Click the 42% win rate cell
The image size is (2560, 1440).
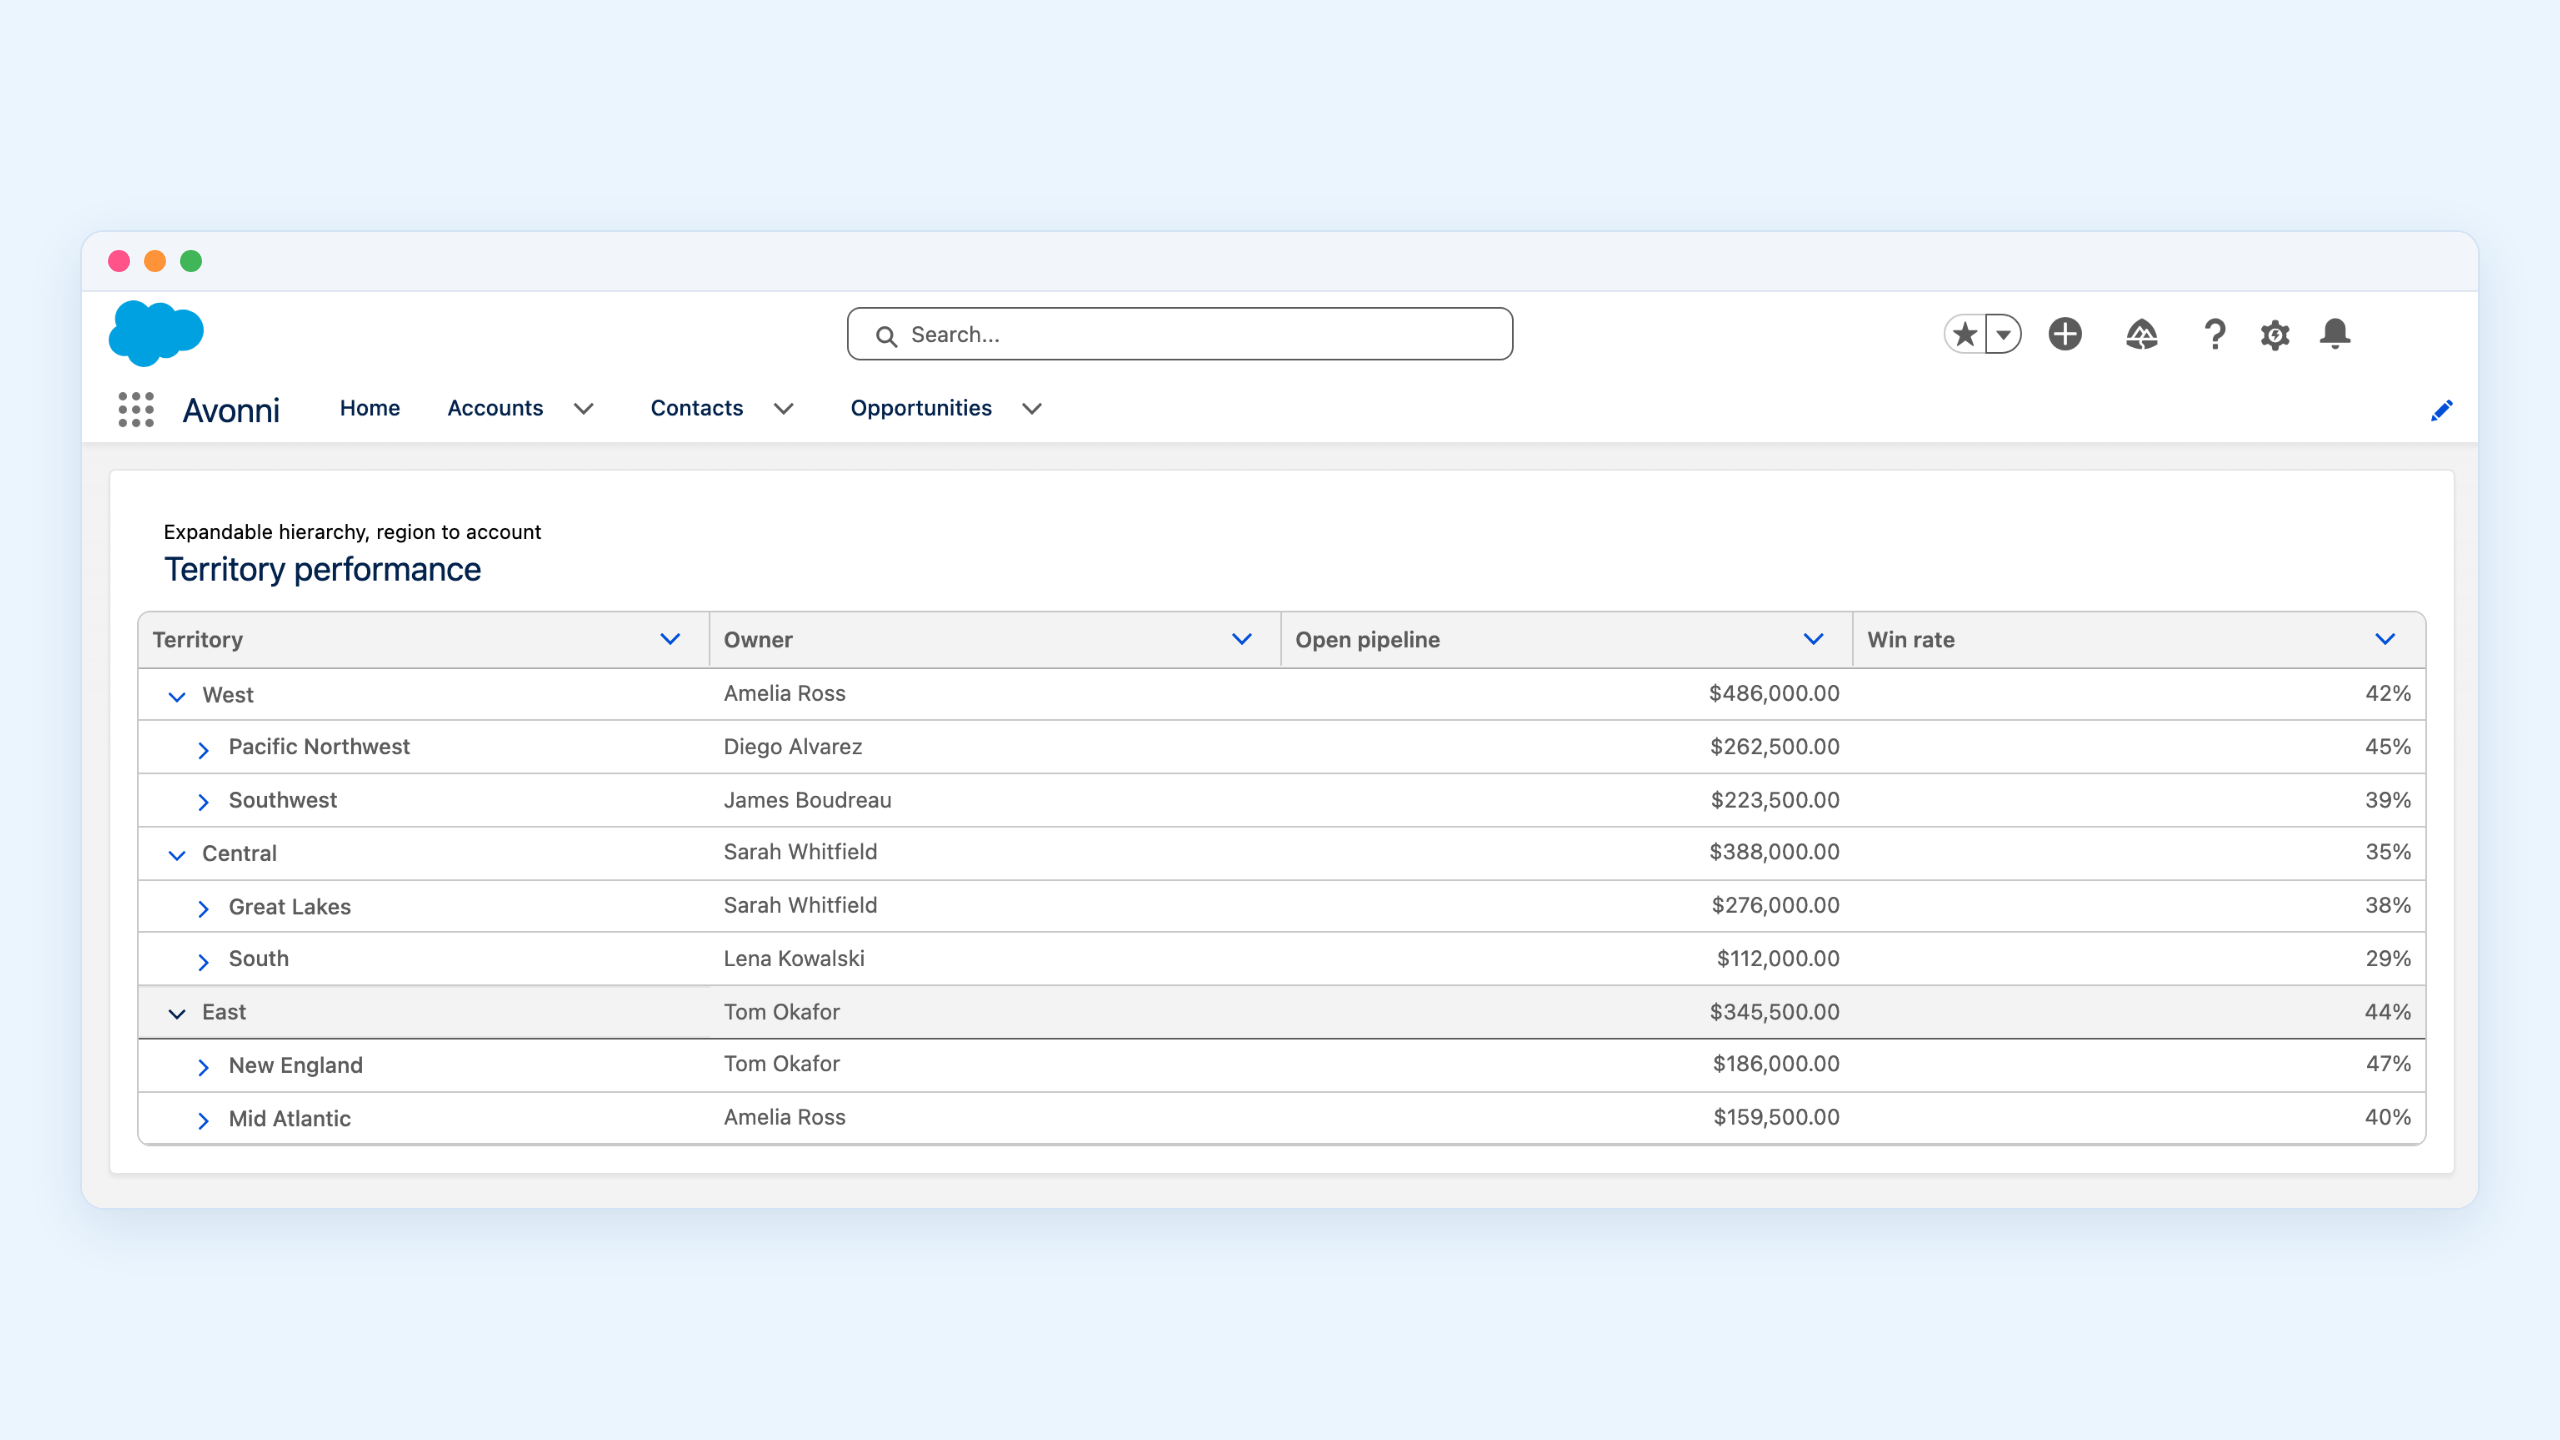coord(2388,693)
